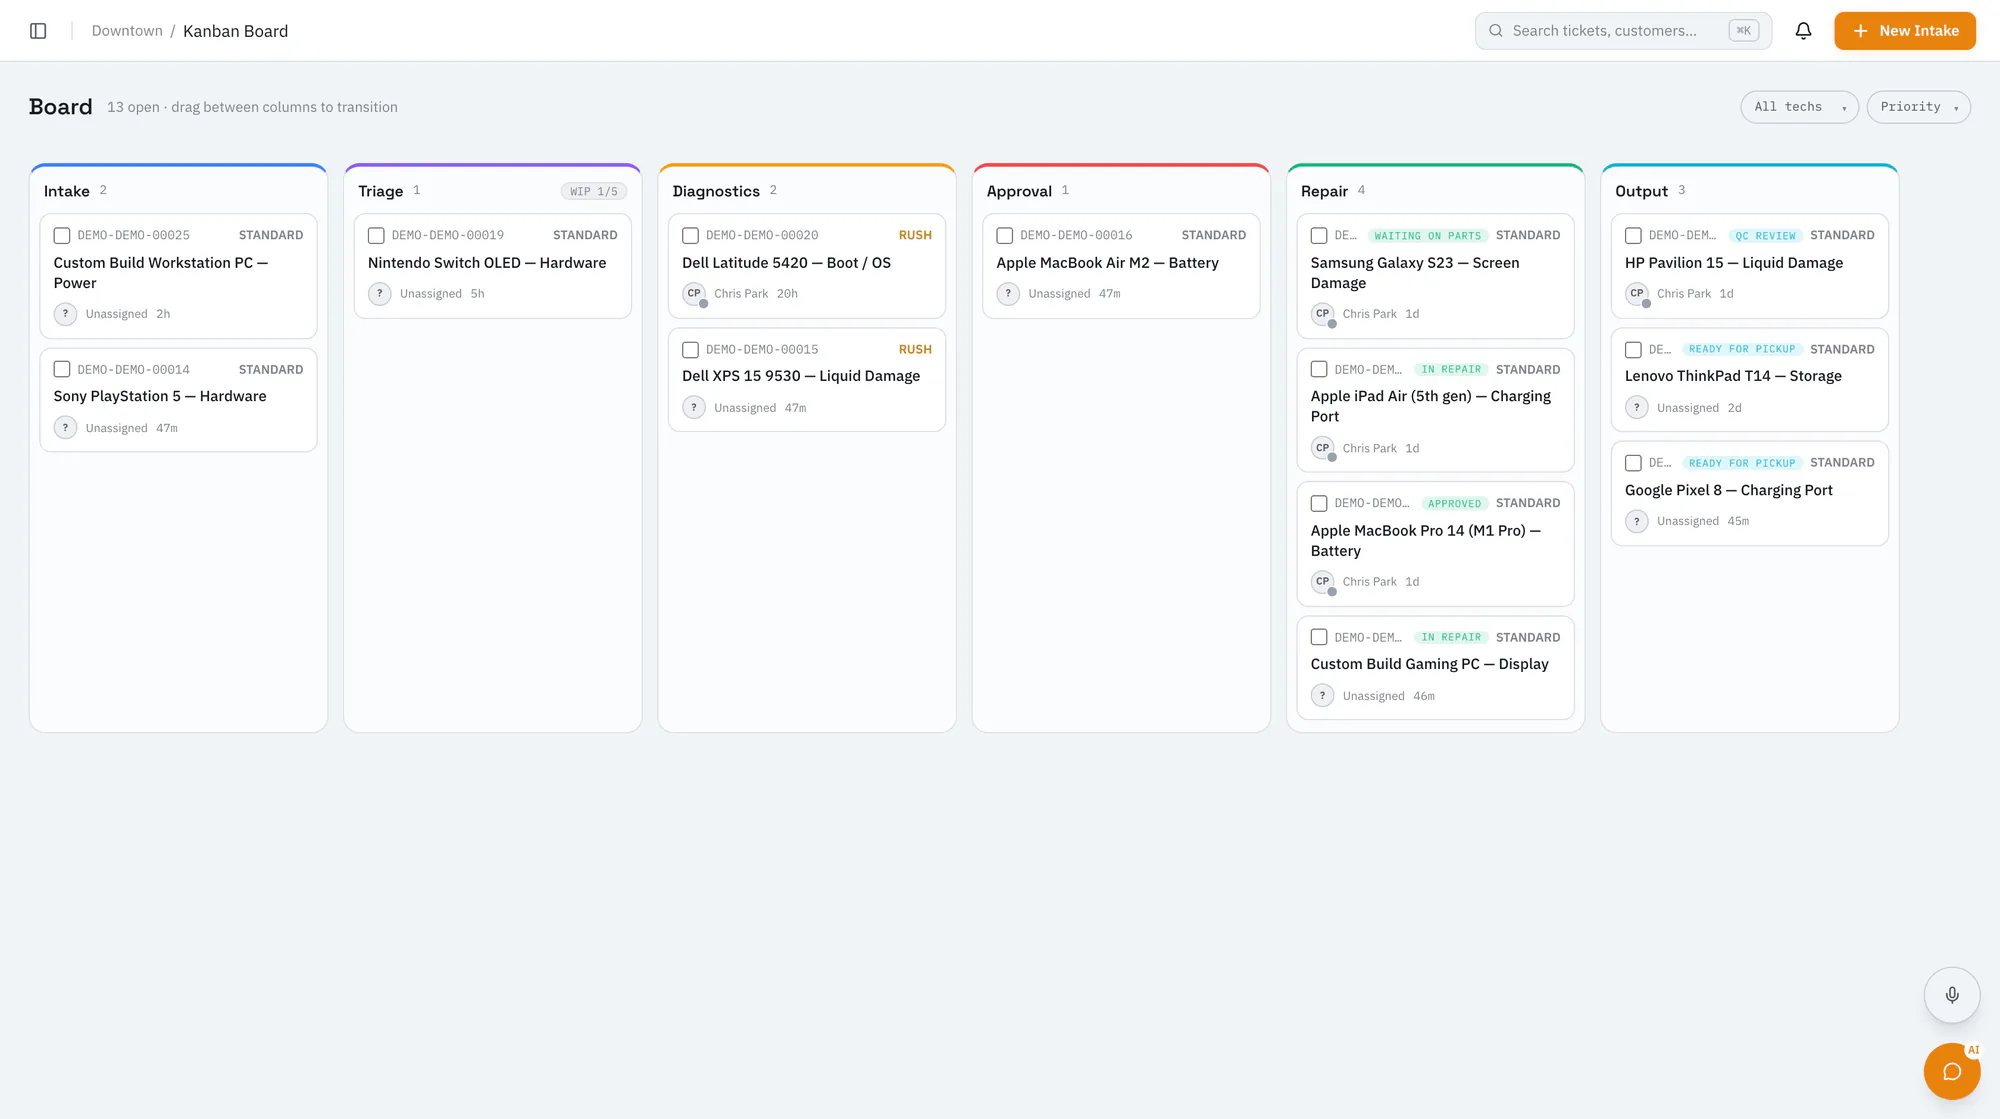This screenshot has height=1119, width=2000.
Task: Click unassigned avatar on Dell XPS 15 9530 card
Action: [694, 408]
